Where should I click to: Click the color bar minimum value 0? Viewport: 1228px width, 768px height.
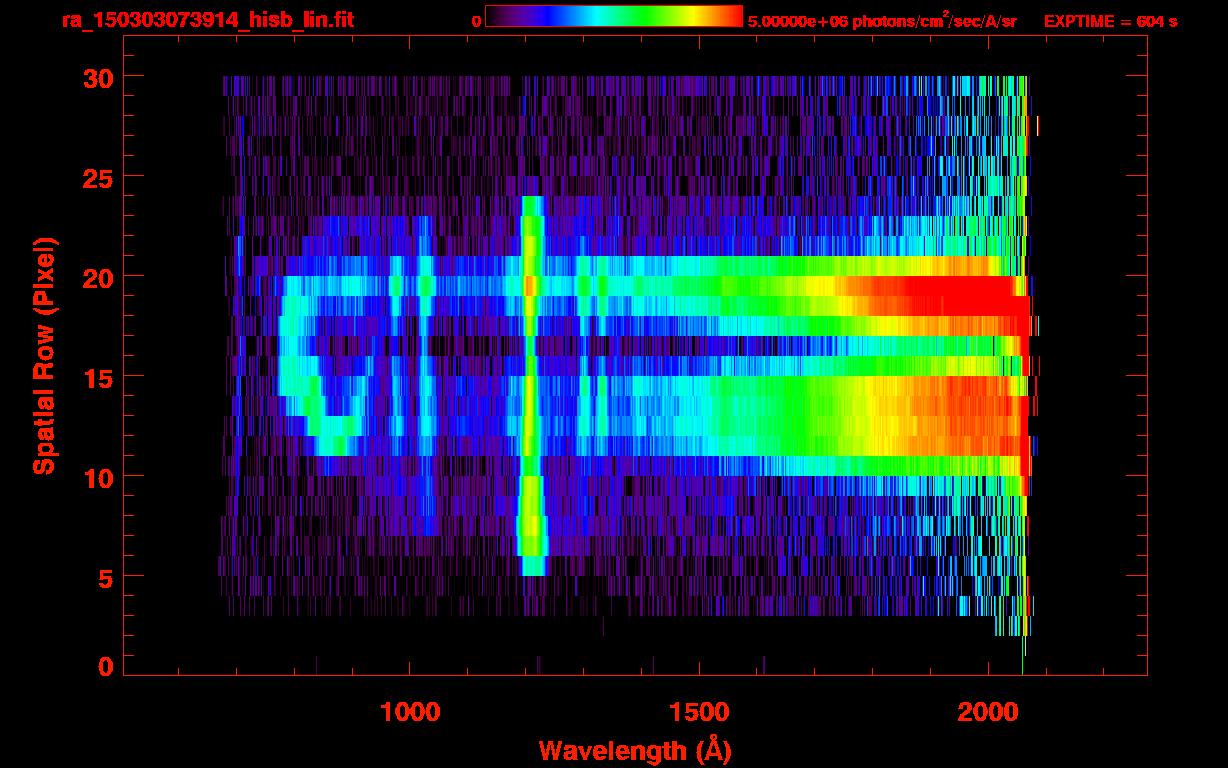(476, 21)
